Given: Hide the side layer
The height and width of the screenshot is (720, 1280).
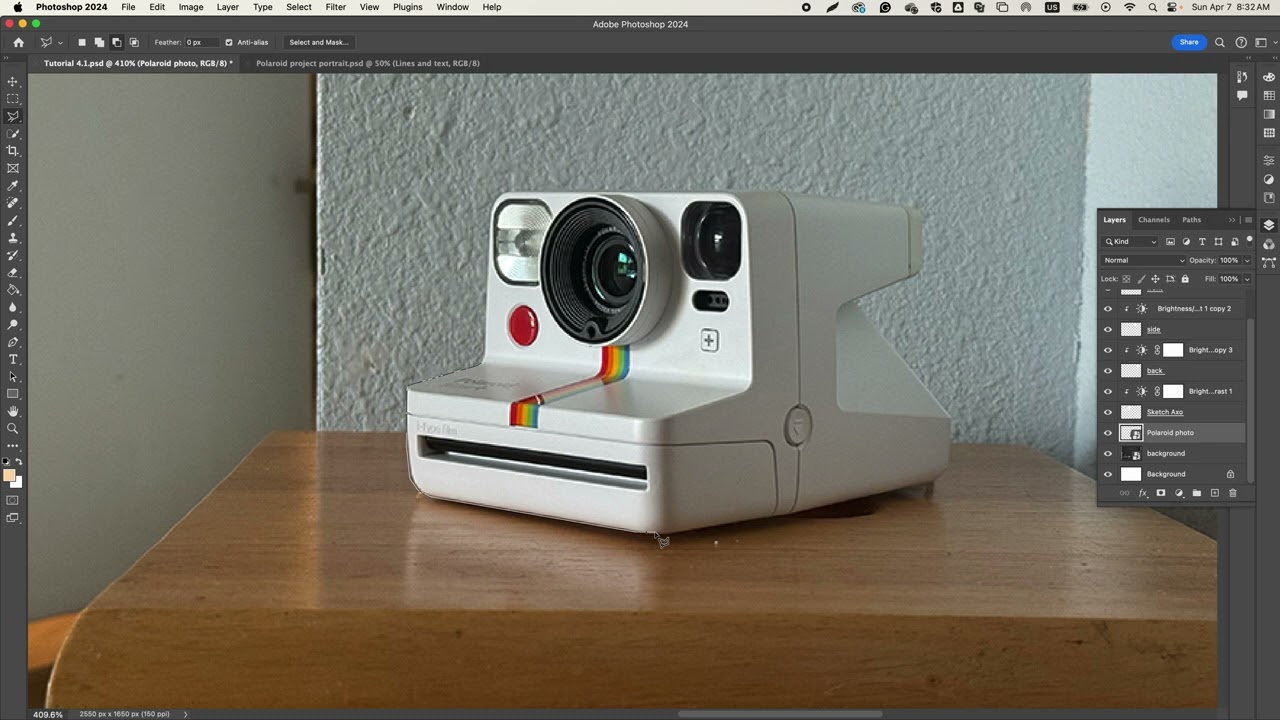Looking at the screenshot, I should (1107, 329).
